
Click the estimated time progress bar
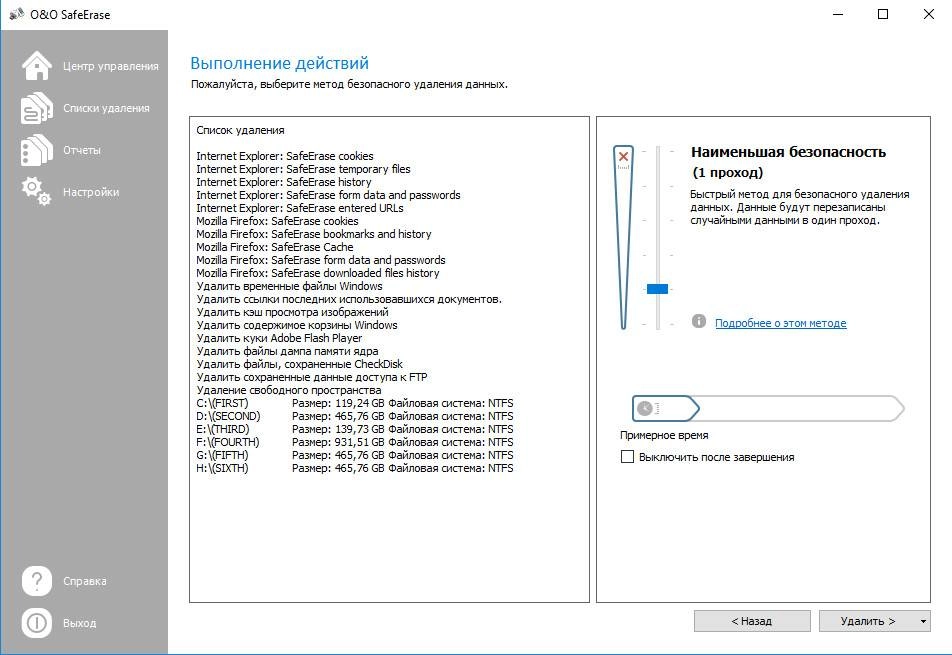(x=768, y=409)
